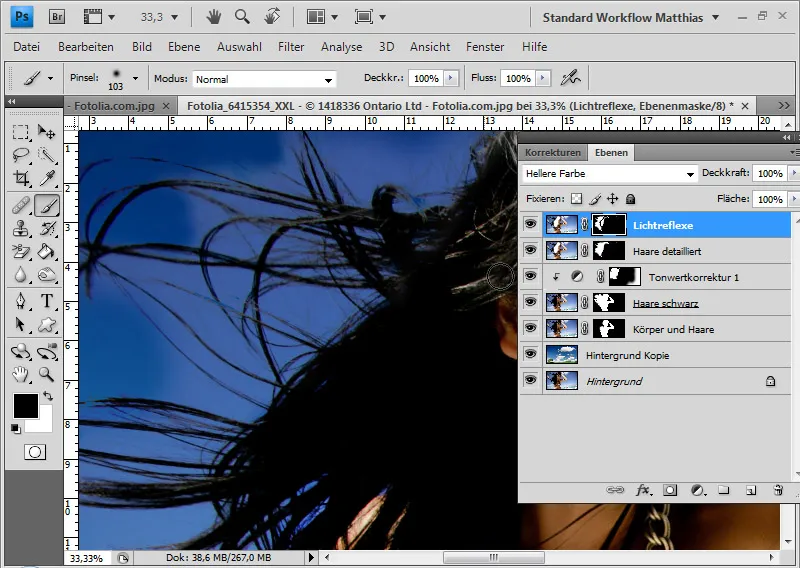Open the Bearbeiten menu
800x568 pixels.
click(86, 47)
